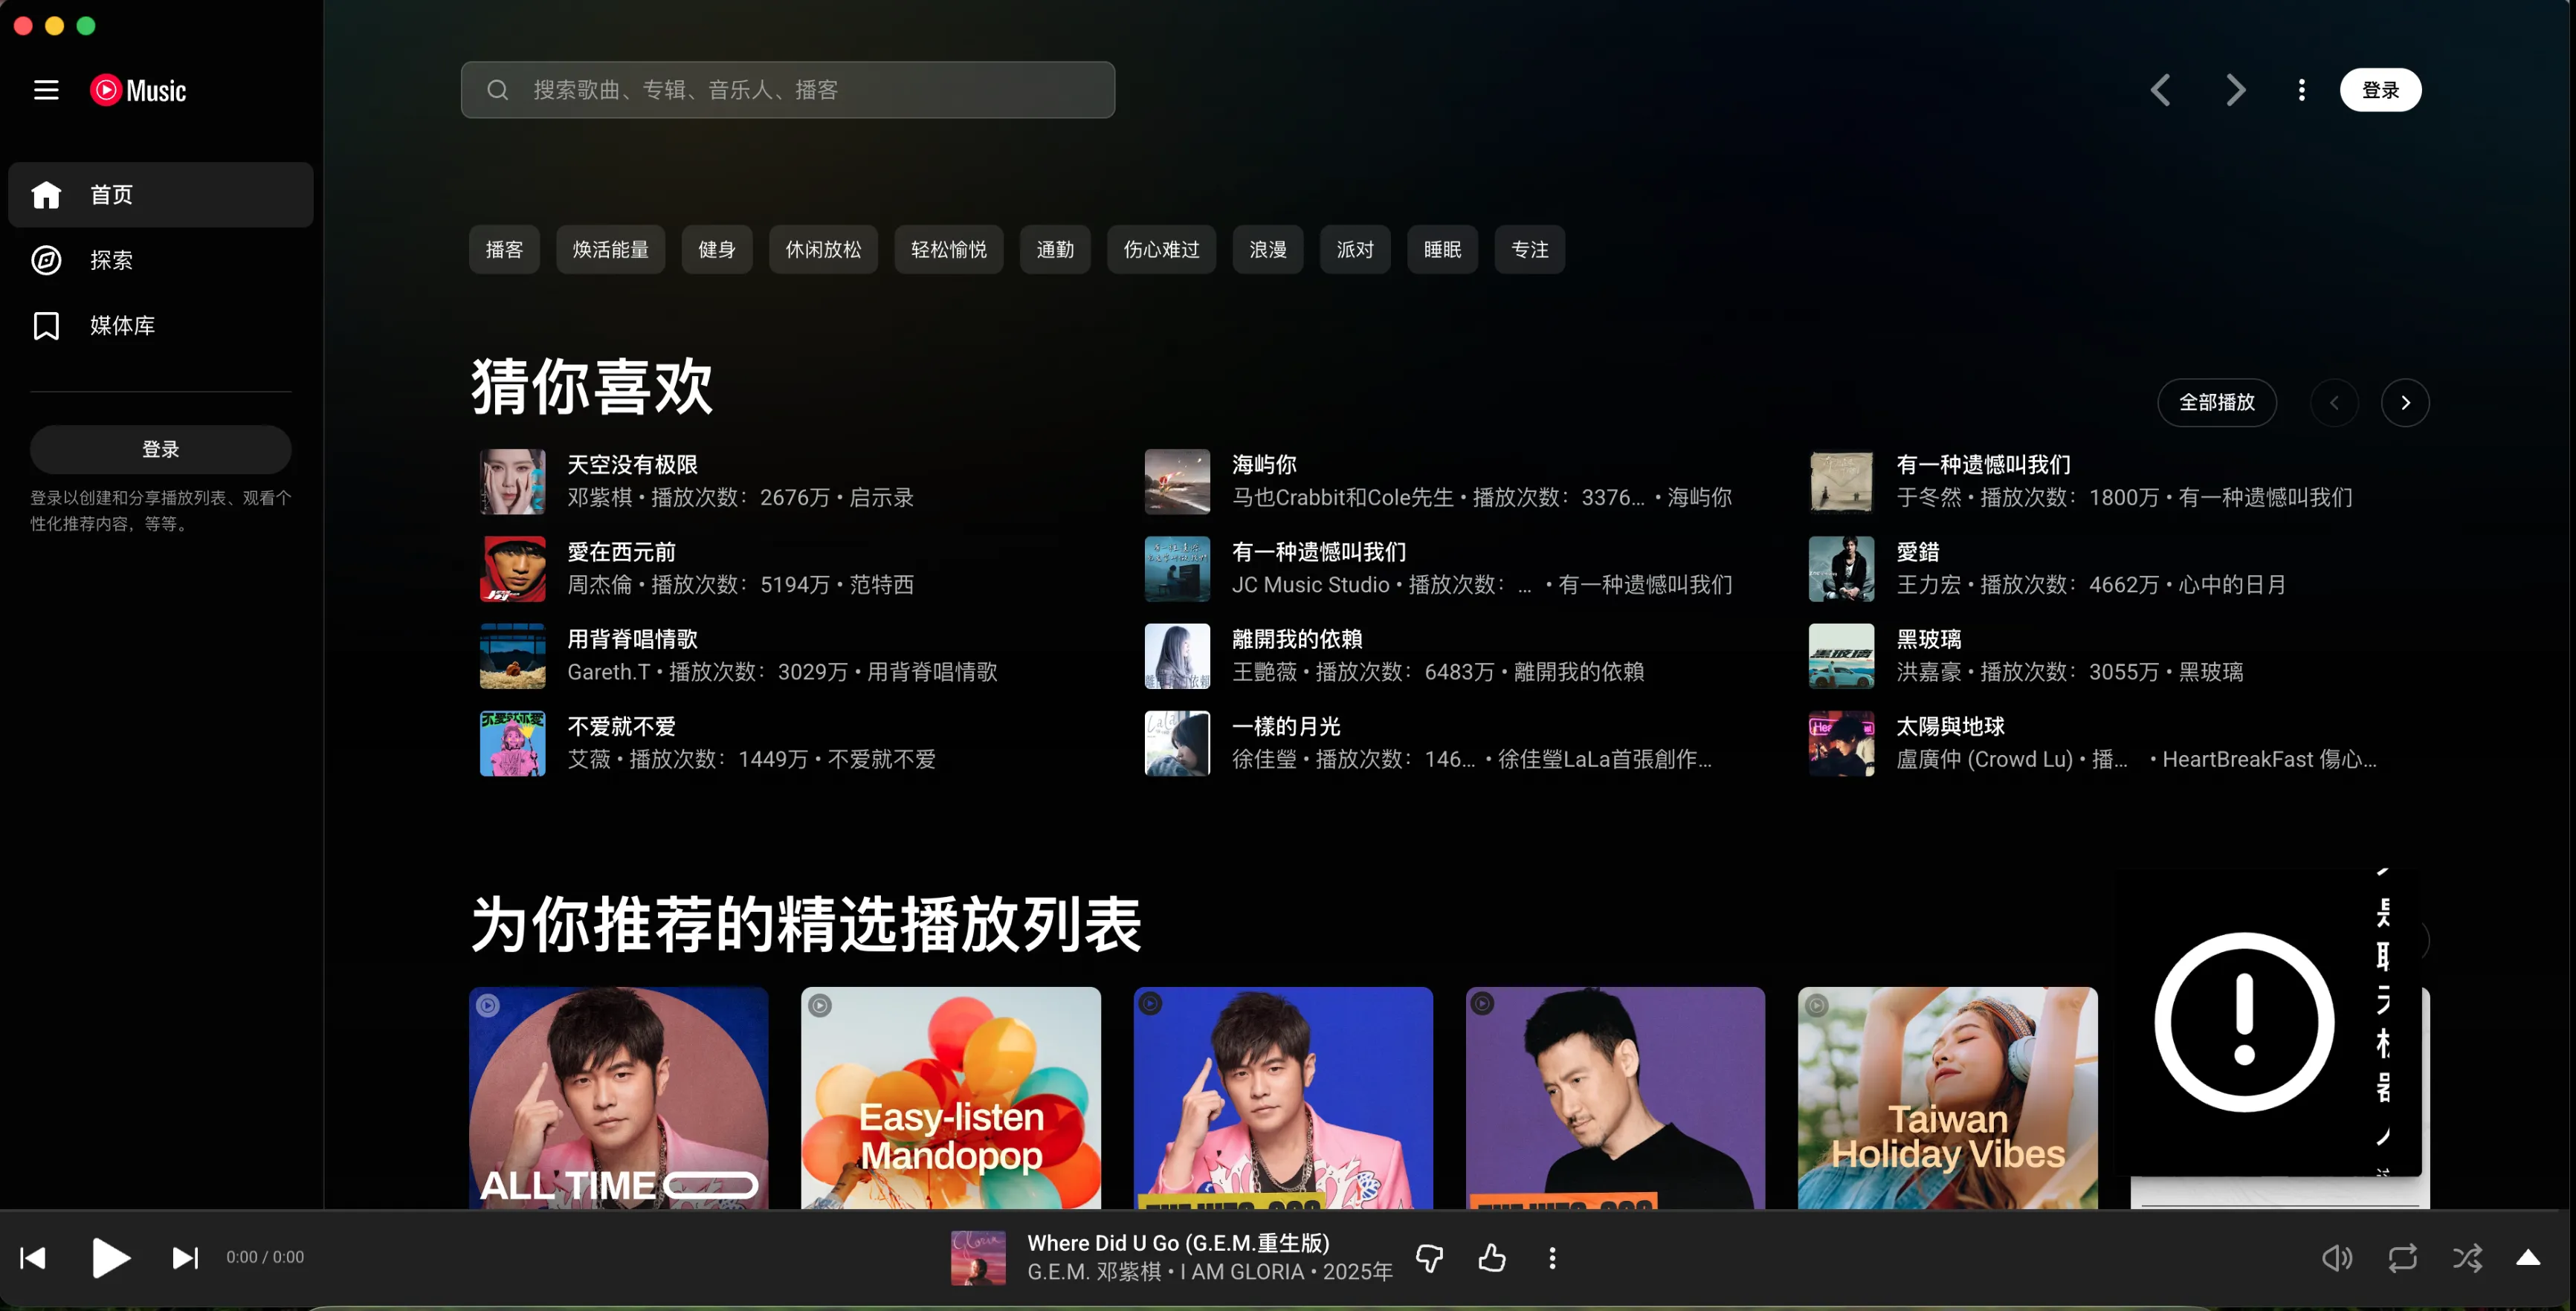Click the 太陽與地球 album cover
Image resolution: width=2576 pixels, height=1311 pixels.
(x=1841, y=743)
